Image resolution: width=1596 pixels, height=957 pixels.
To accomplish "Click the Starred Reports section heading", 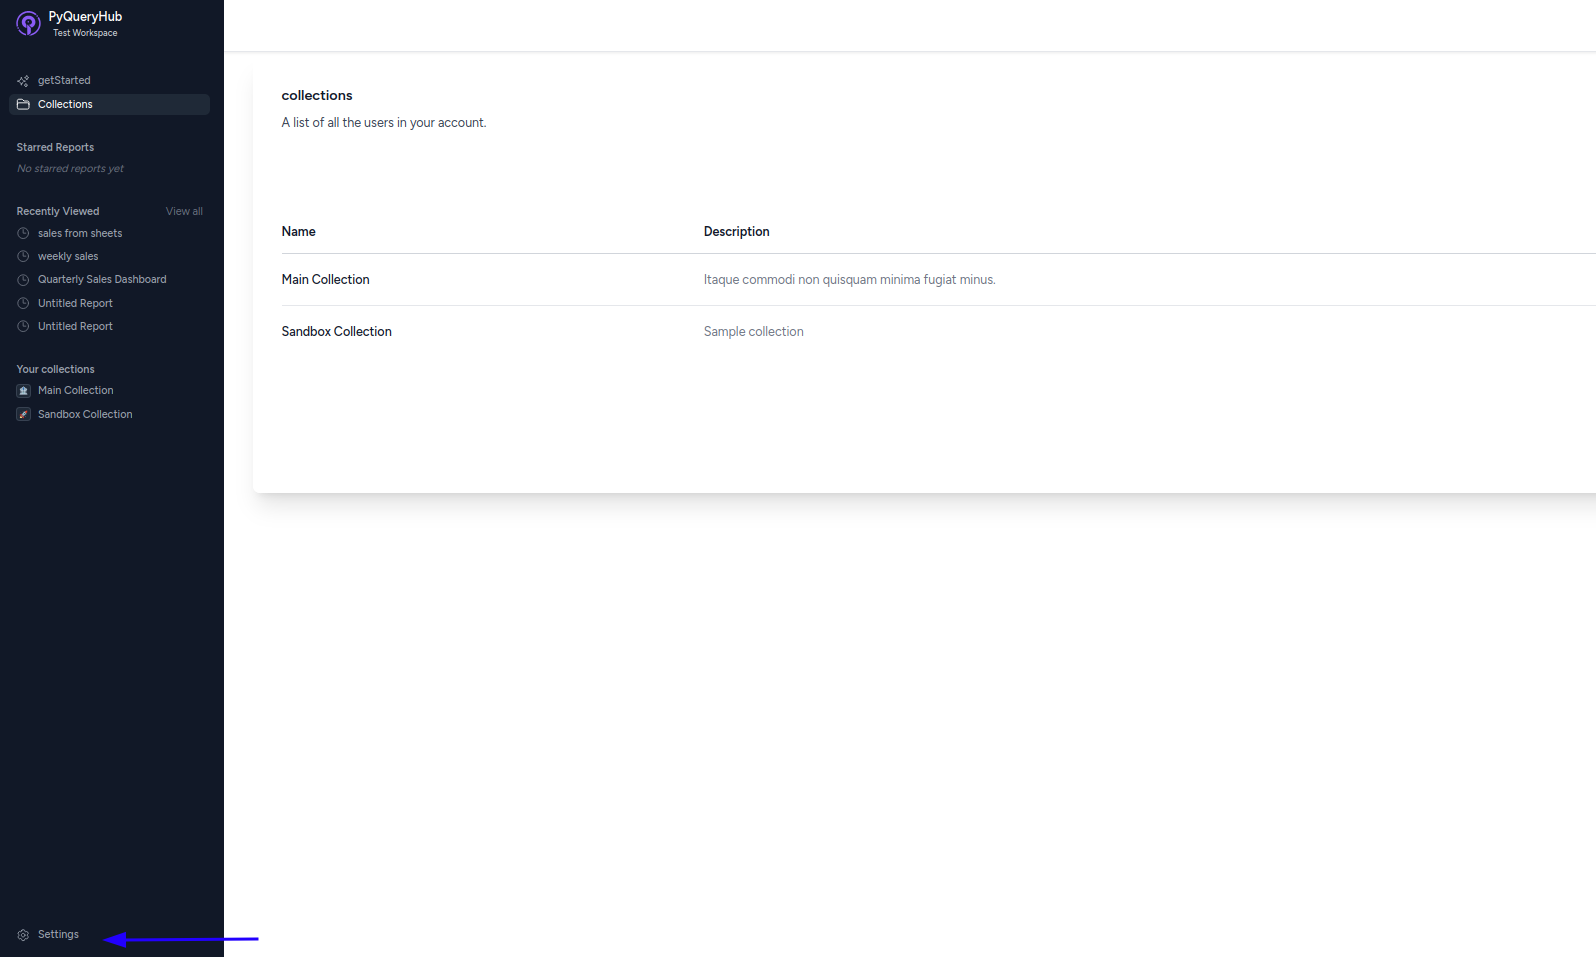I will (x=55, y=148).
